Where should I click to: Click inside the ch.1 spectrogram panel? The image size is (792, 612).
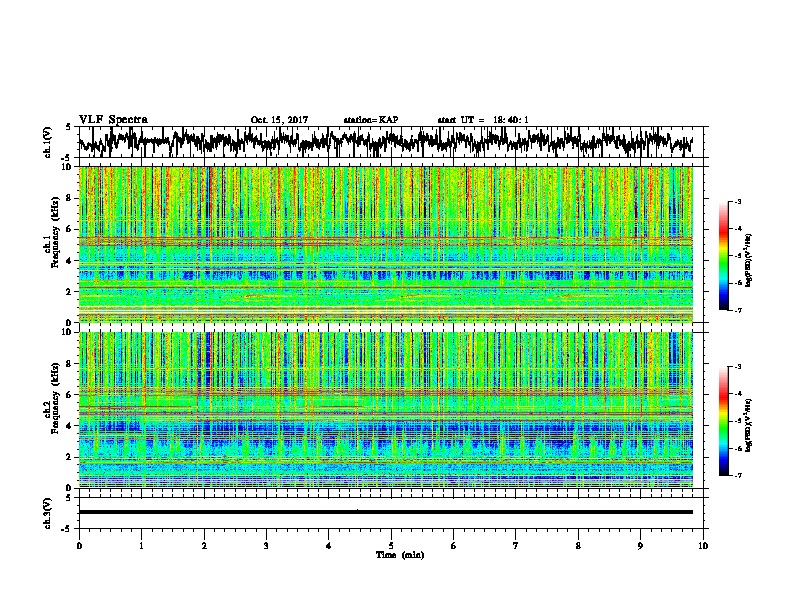click(x=385, y=244)
